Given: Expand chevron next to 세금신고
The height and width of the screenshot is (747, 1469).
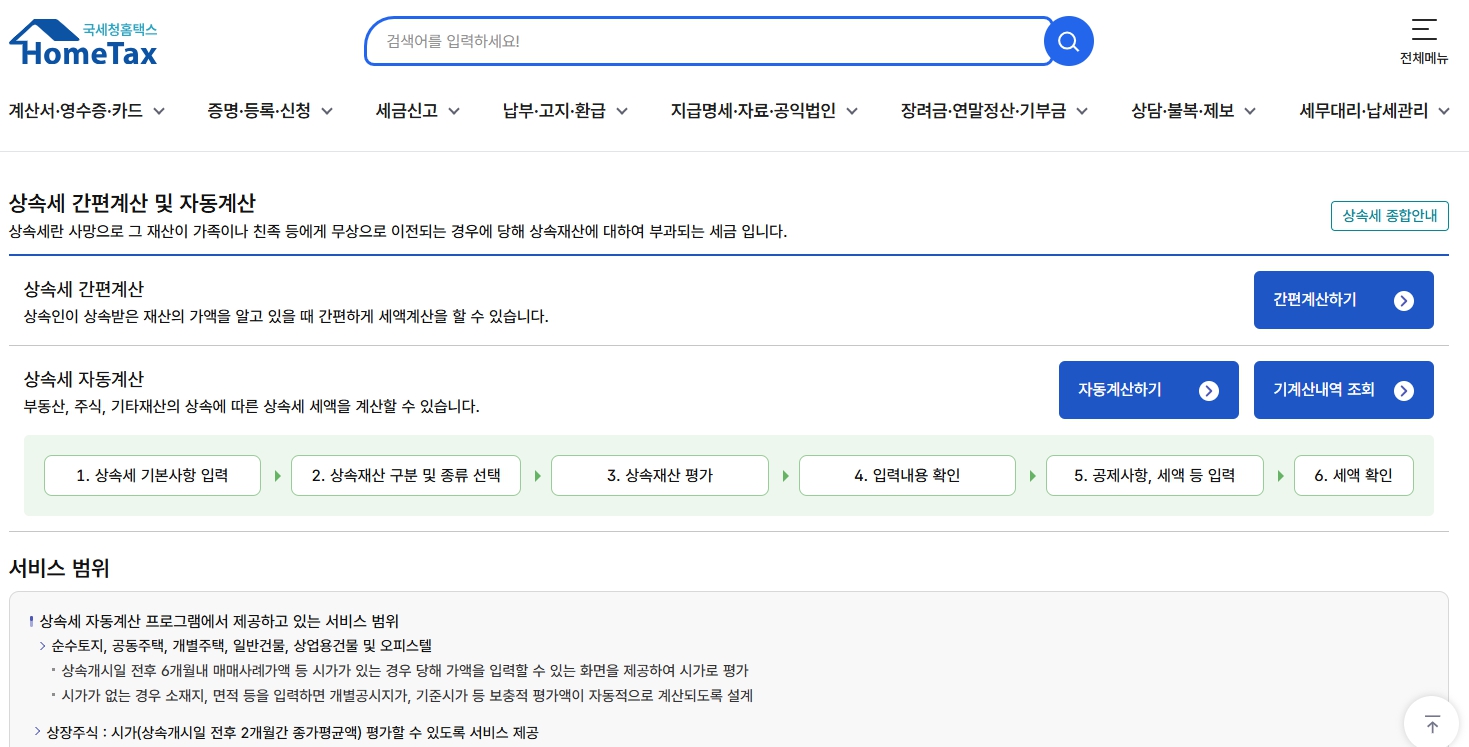Looking at the screenshot, I should click(454, 111).
